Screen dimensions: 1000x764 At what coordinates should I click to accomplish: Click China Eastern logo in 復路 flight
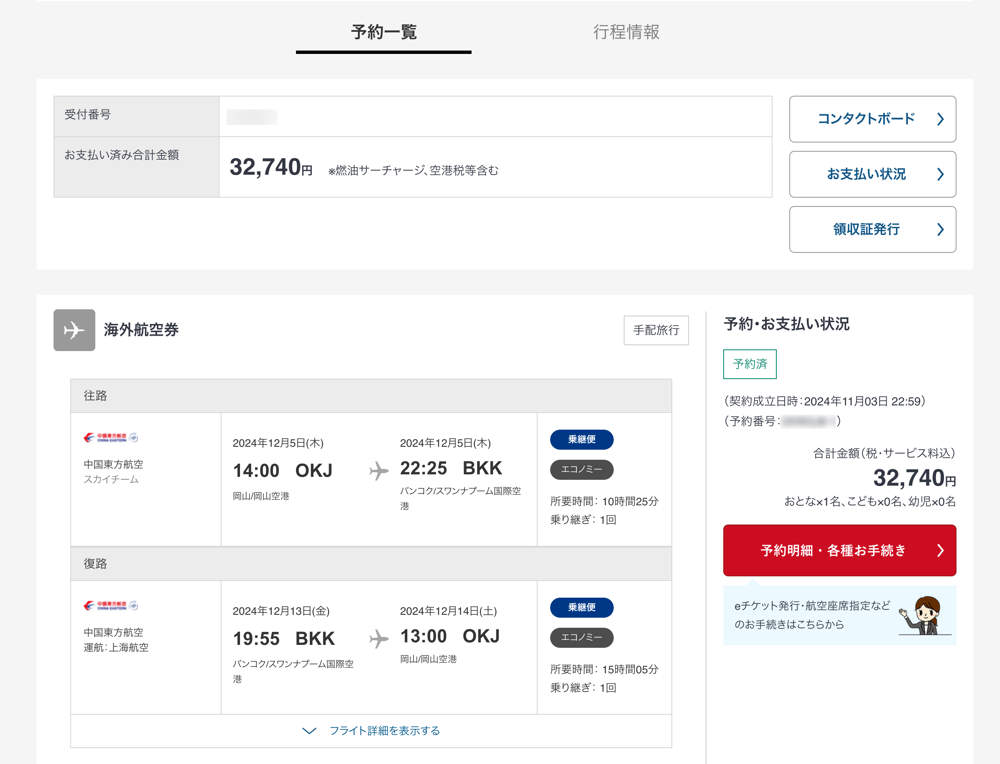pyautogui.click(x=110, y=606)
